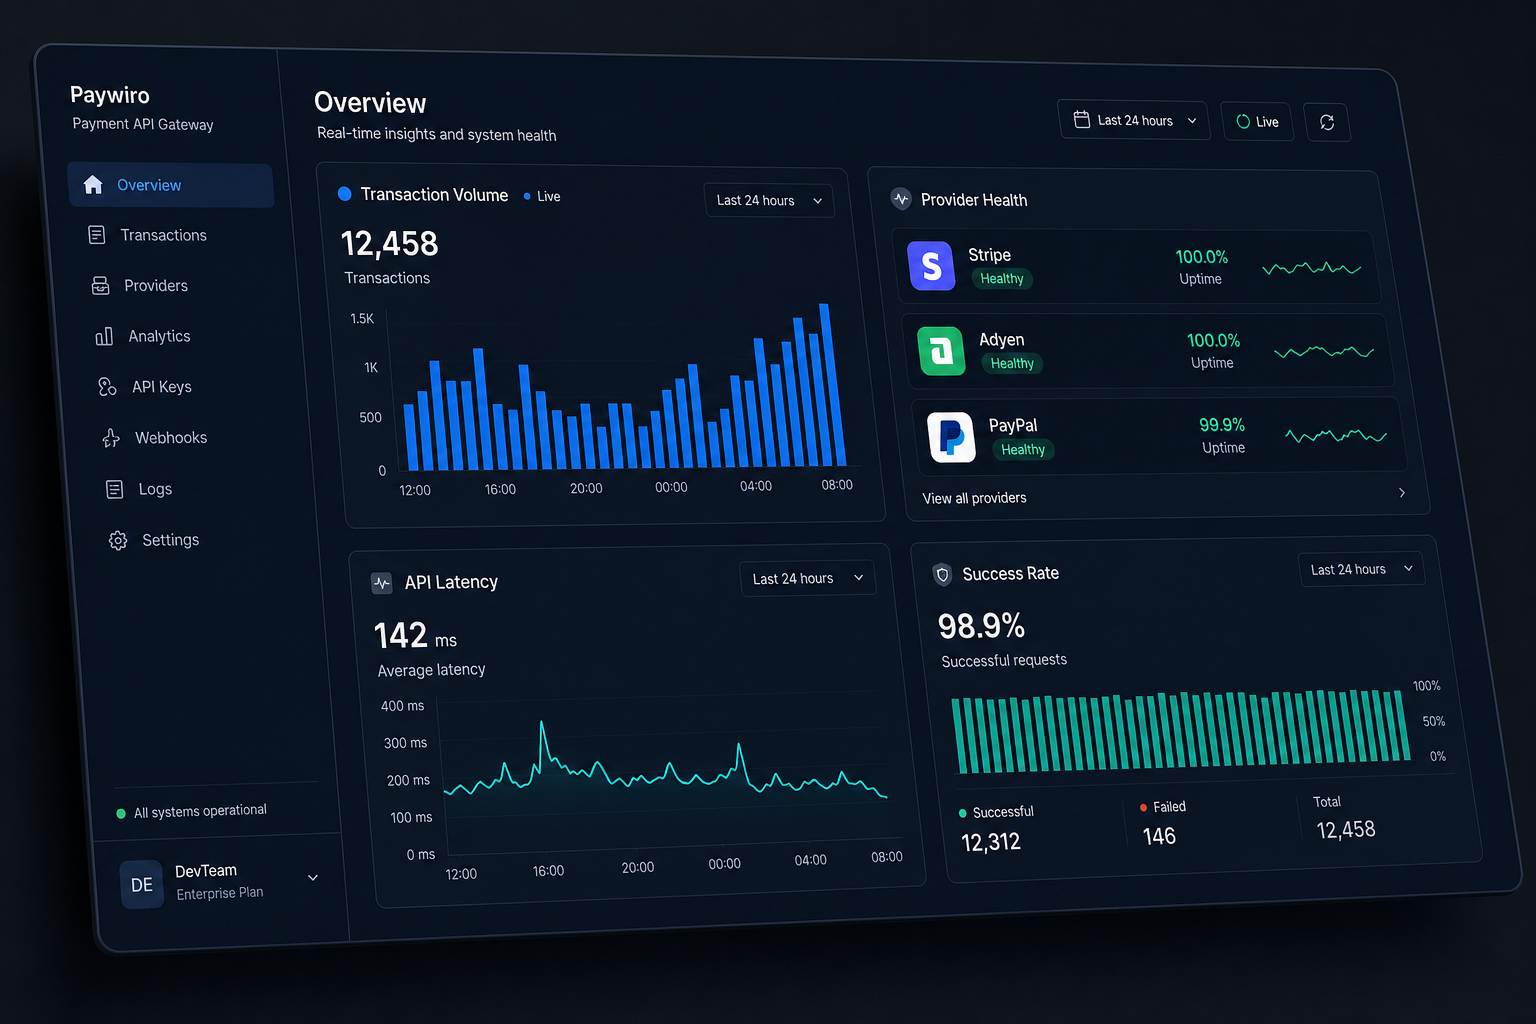Click All systems operational status text
Viewport: 1536px width, 1024px height.
(x=200, y=811)
